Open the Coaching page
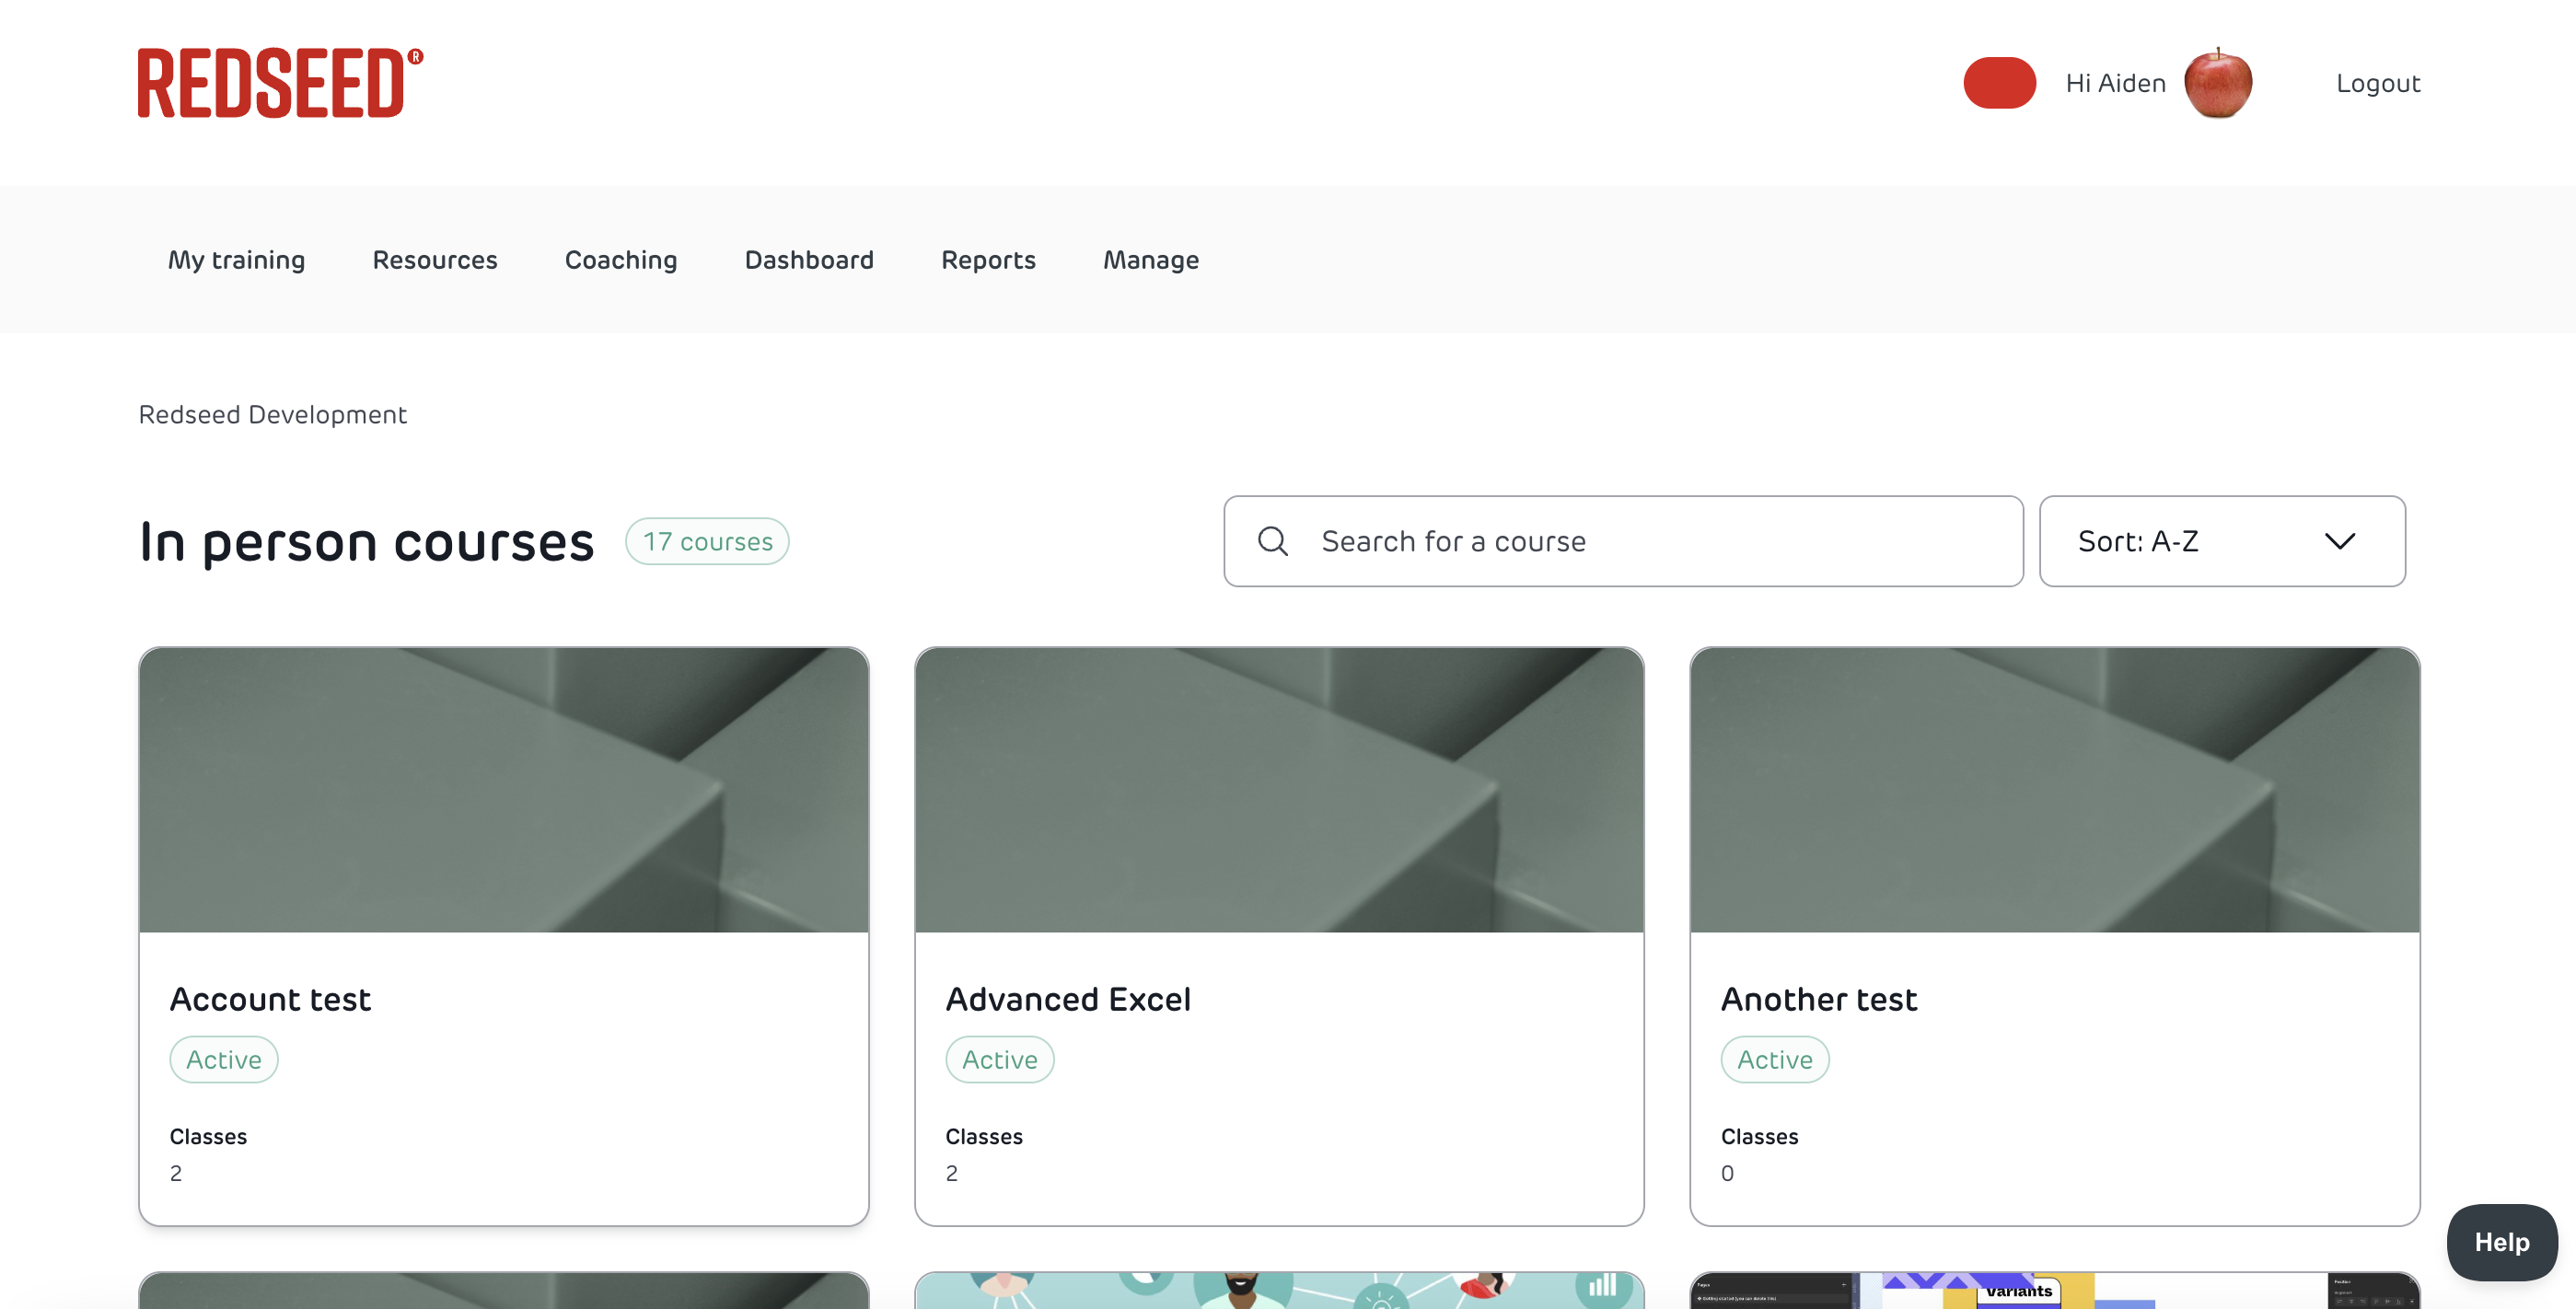The width and height of the screenshot is (2576, 1309). [x=620, y=260]
